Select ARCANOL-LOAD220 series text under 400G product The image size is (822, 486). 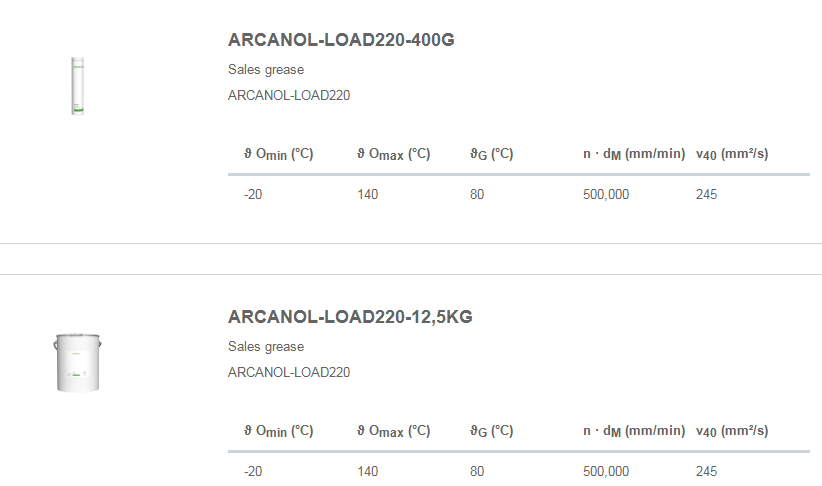[x=289, y=96]
